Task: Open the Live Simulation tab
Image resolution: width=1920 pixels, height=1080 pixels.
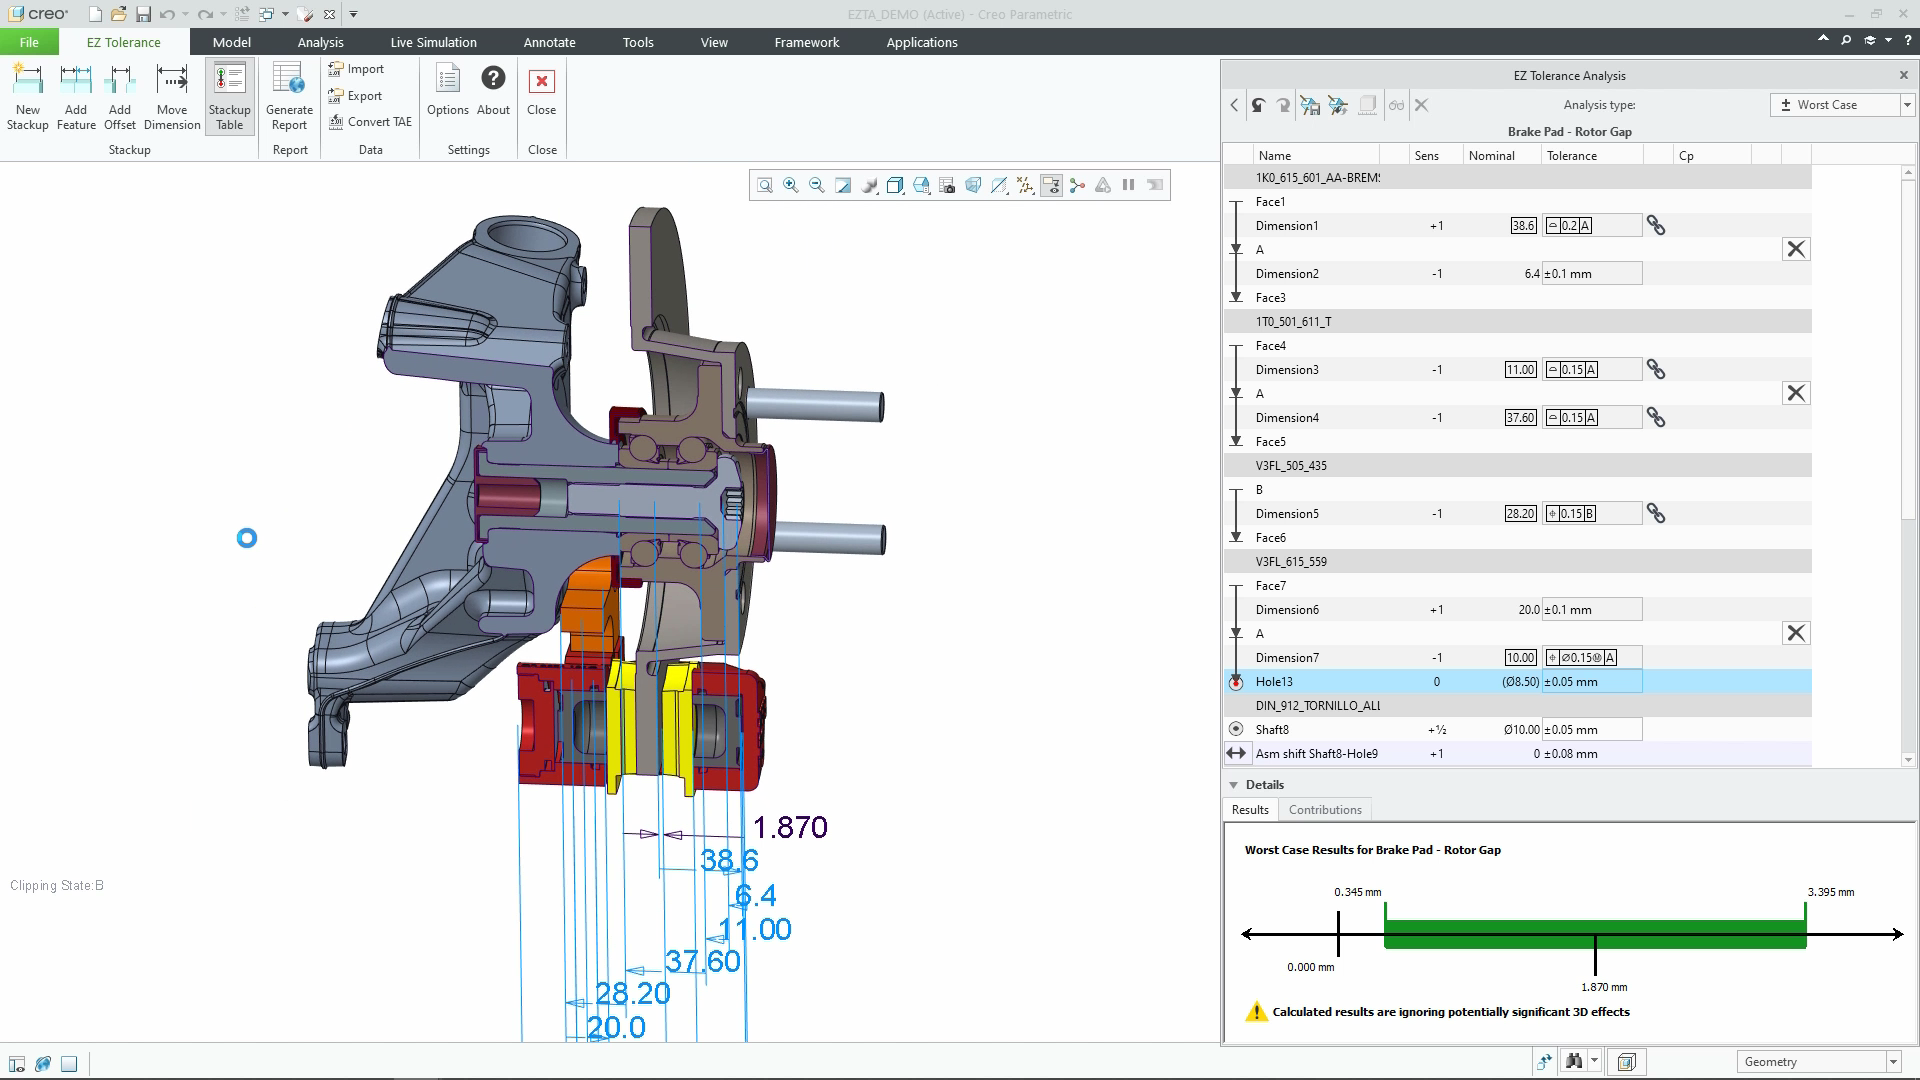Action: click(434, 42)
